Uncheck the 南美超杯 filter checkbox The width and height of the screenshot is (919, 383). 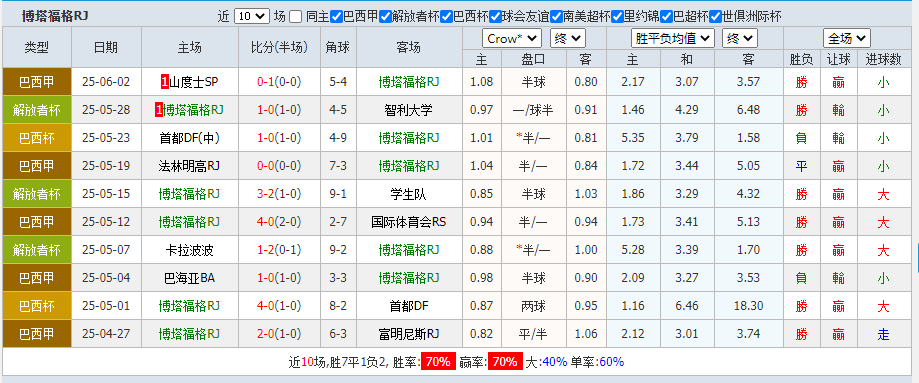click(x=556, y=16)
